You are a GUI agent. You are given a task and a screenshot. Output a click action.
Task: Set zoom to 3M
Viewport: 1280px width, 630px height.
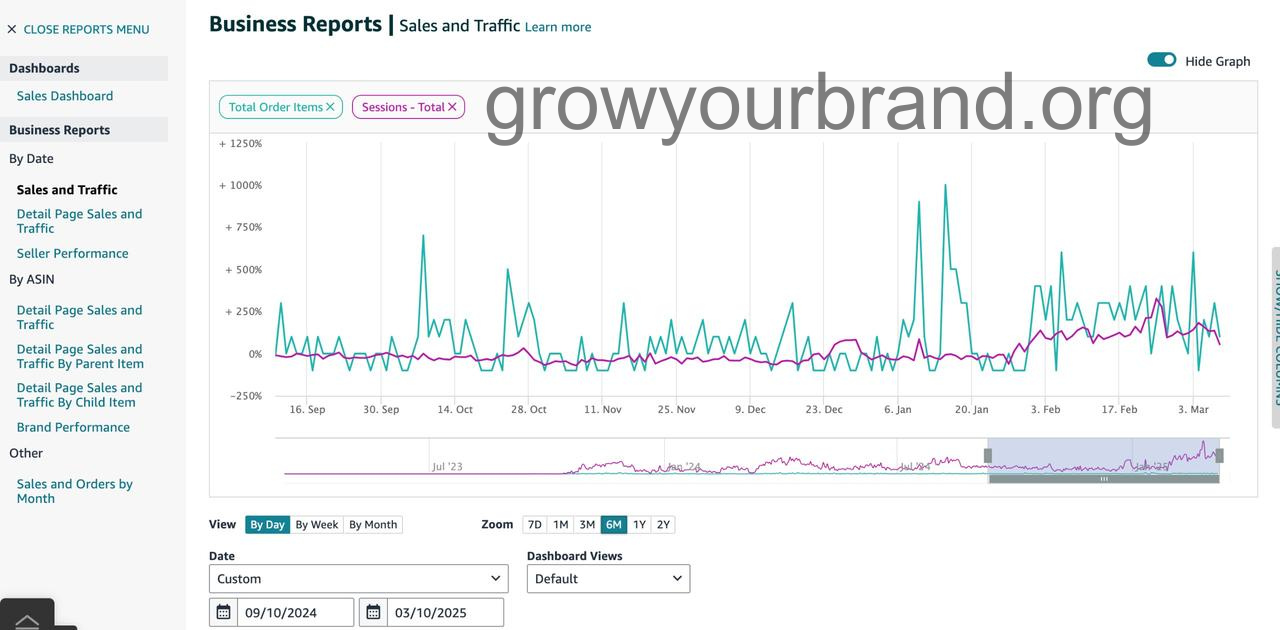point(587,524)
